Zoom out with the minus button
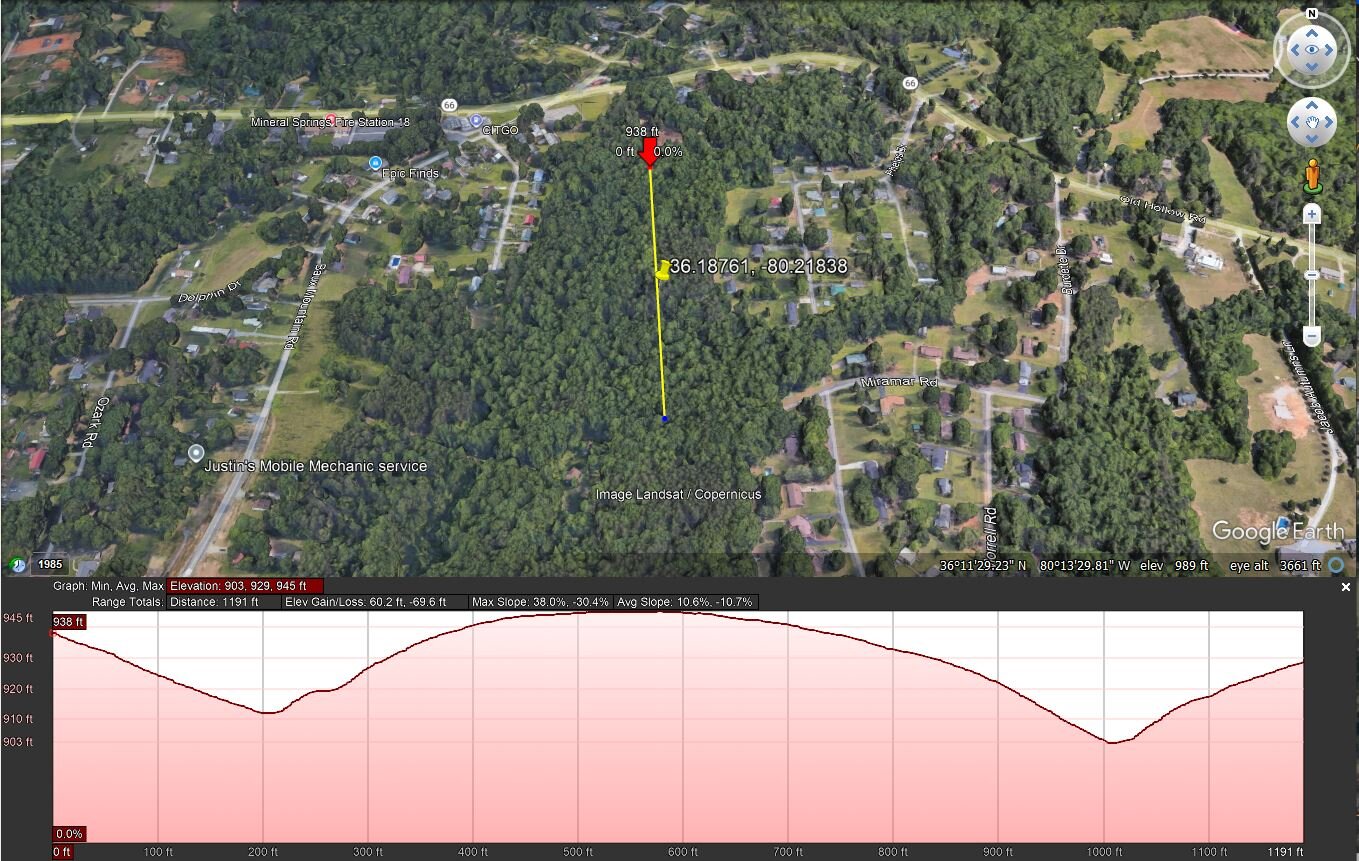Image resolution: width=1359 pixels, height=861 pixels. pos(1312,337)
